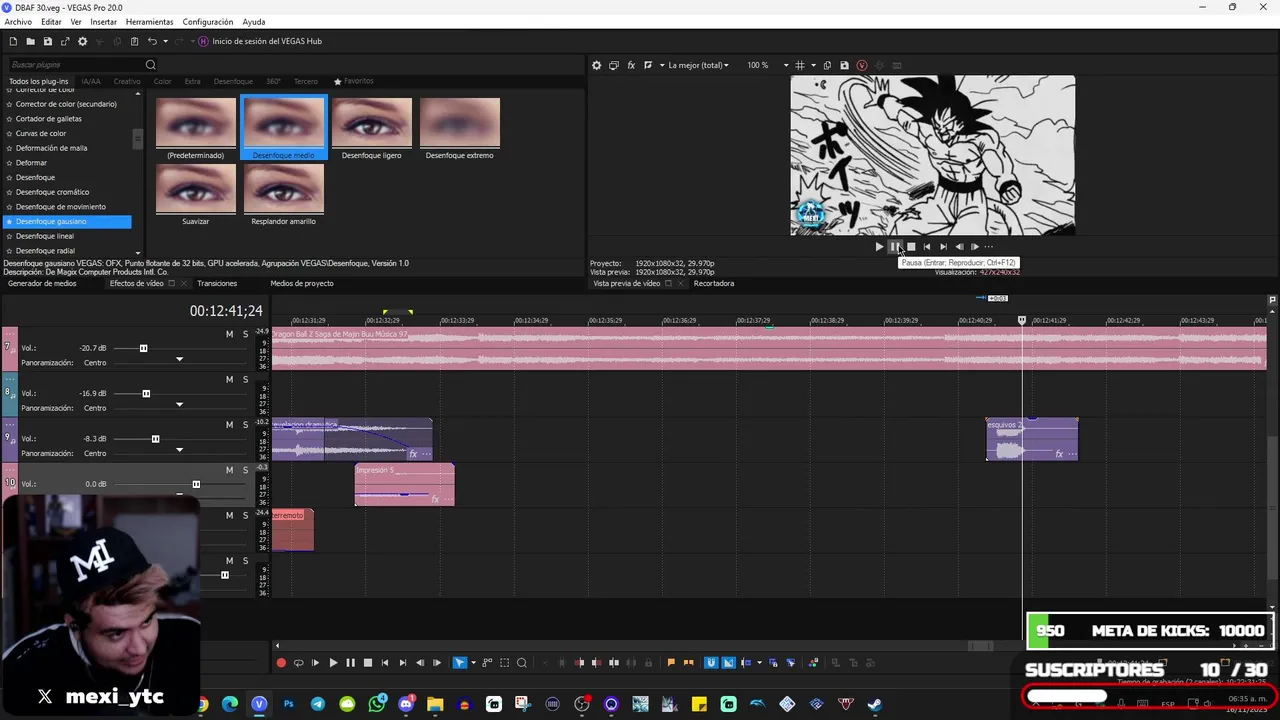Switch to the Generador de medios tab
Viewport: 1280px width, 720px height.
(x=42, y=283)
